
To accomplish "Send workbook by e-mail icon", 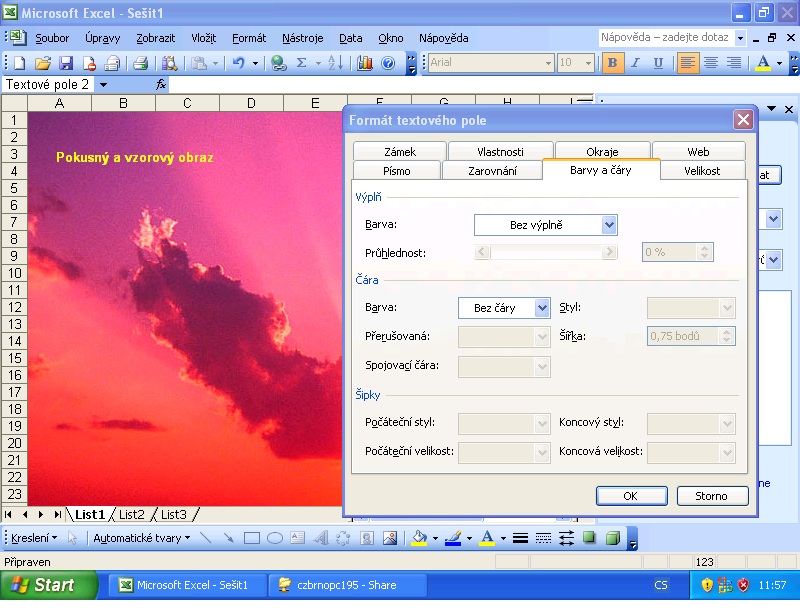I will 112,63.
